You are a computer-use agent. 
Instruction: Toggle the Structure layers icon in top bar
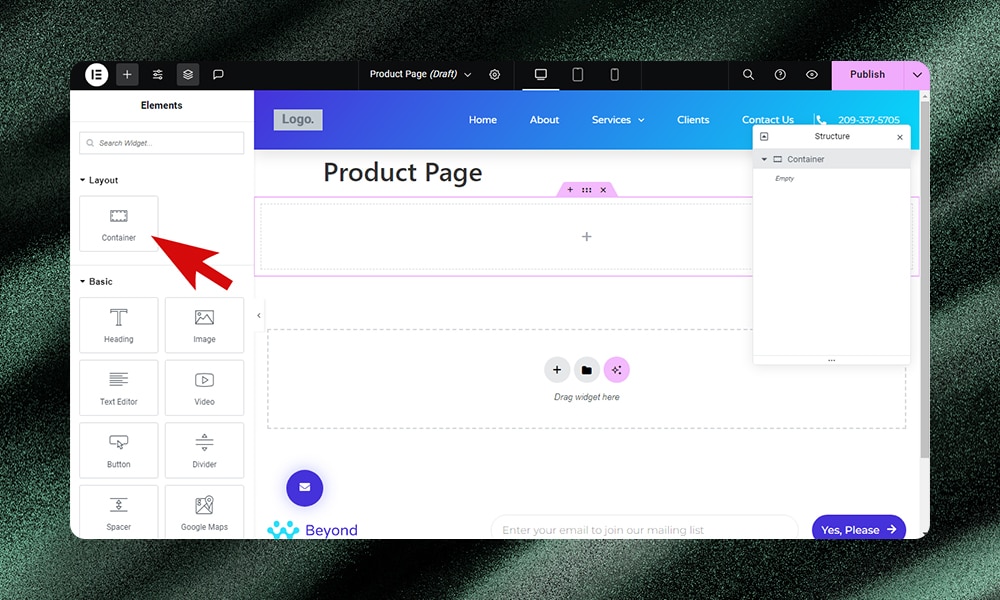click(188, 75)
